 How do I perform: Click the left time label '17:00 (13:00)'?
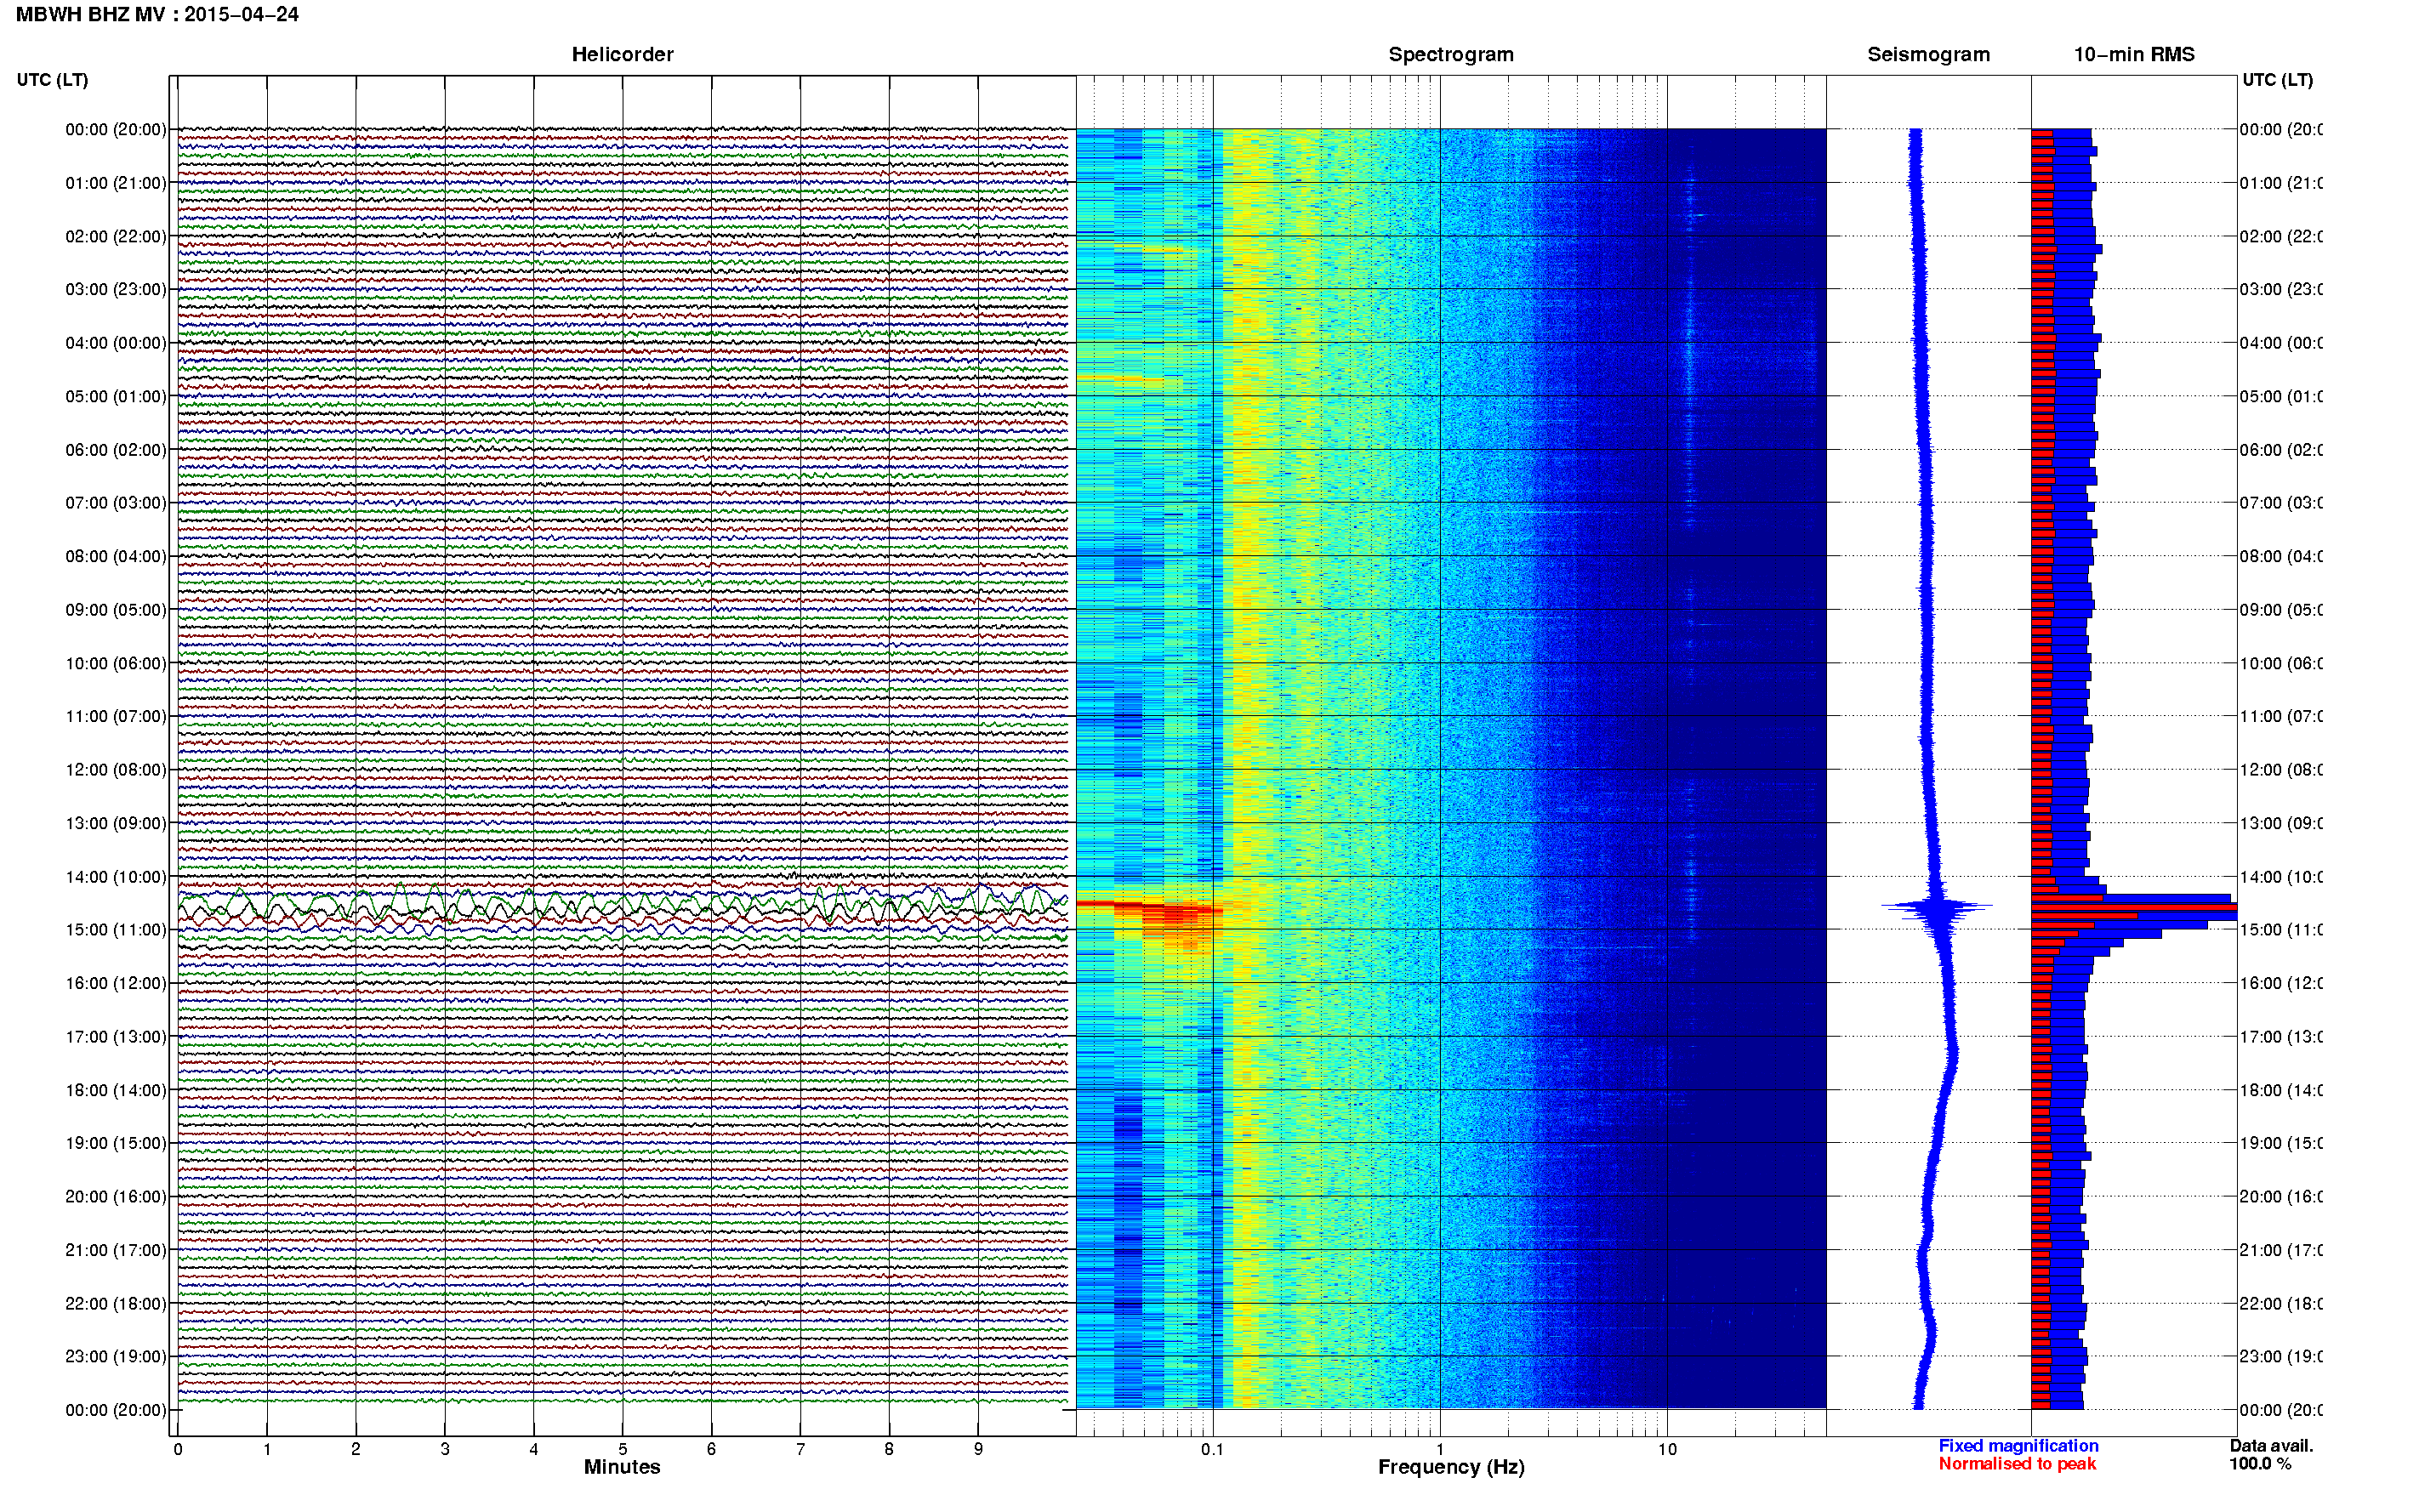(x=116, y=1036)
